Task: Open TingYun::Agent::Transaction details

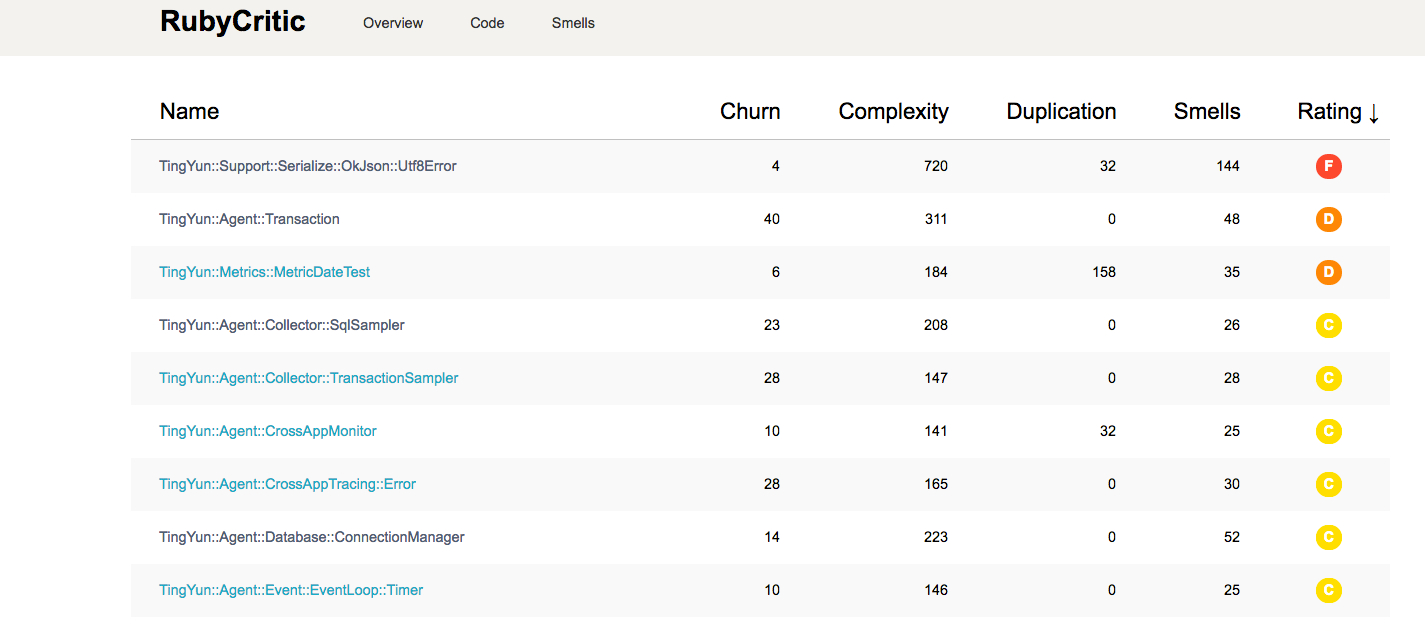Action: tap(249, 219)
